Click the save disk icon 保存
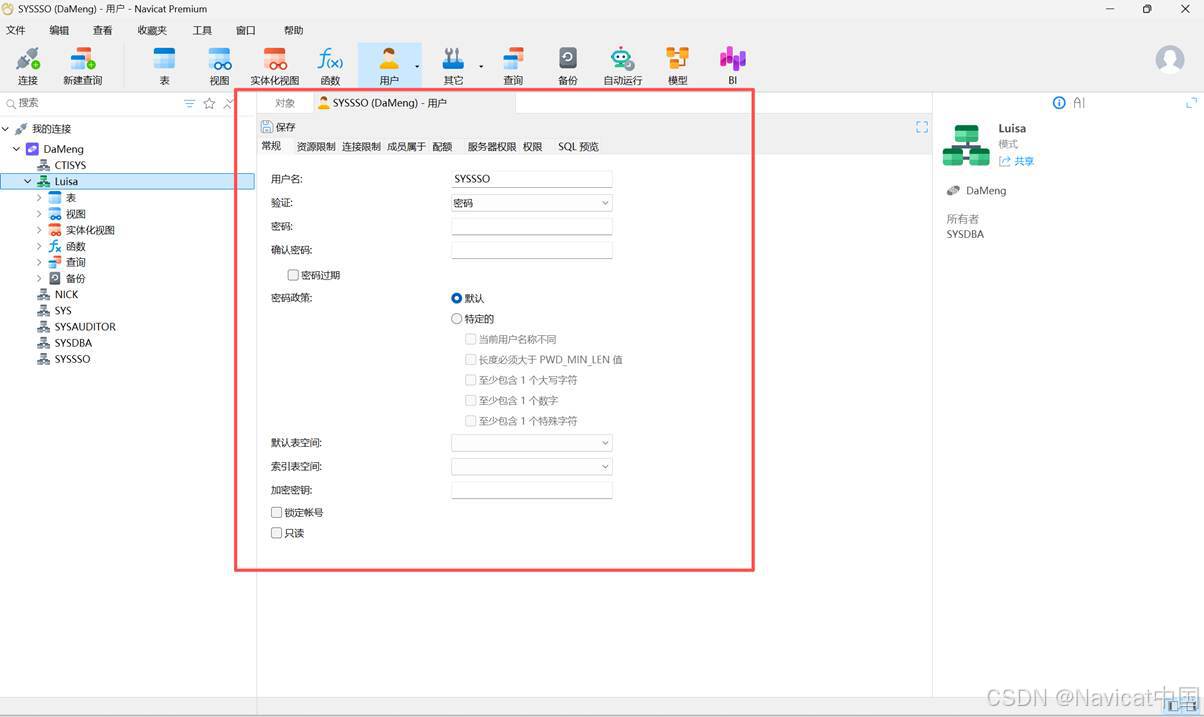Viewport: 1204px width, 717px height. pos(267,127)
